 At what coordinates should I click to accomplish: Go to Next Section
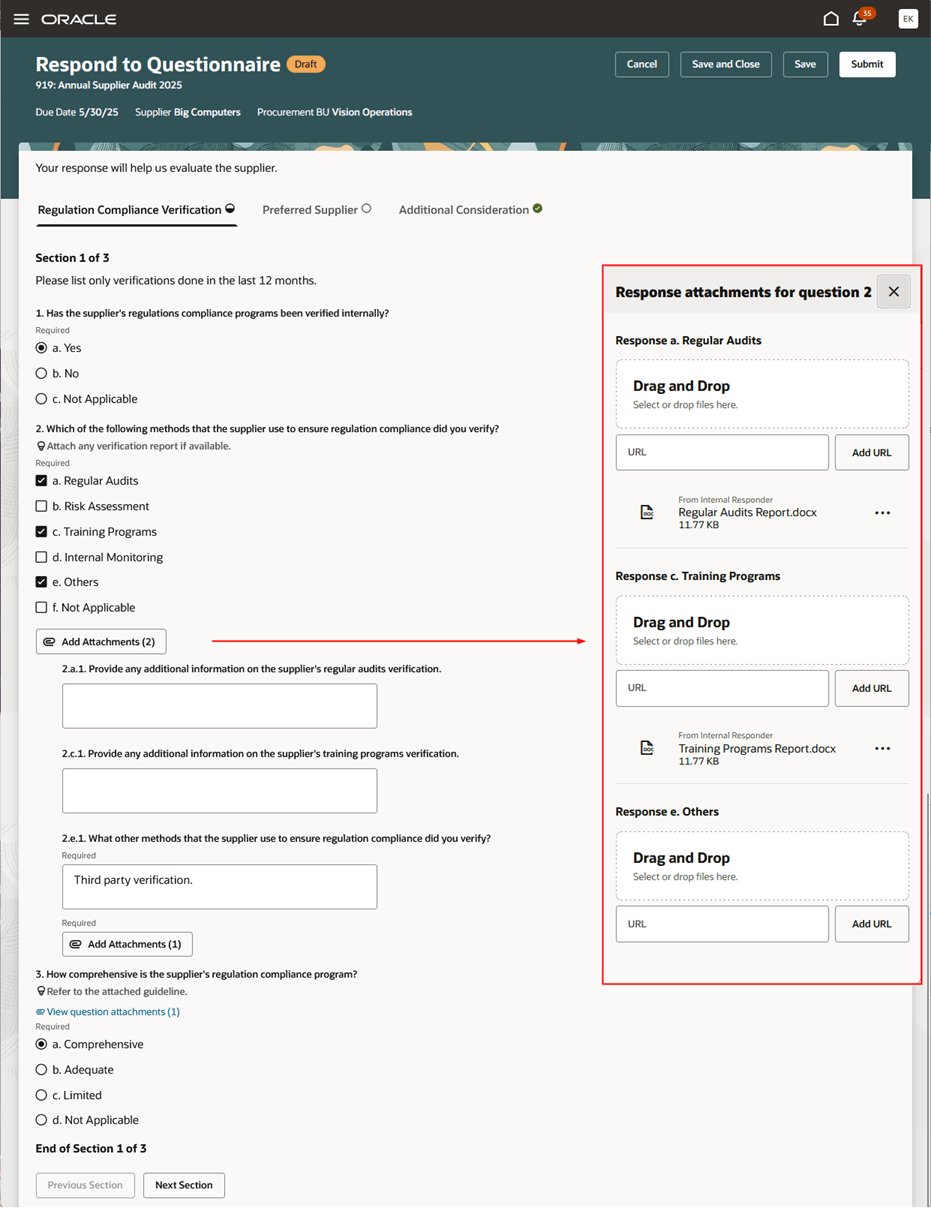click(x=184, y=1185)
